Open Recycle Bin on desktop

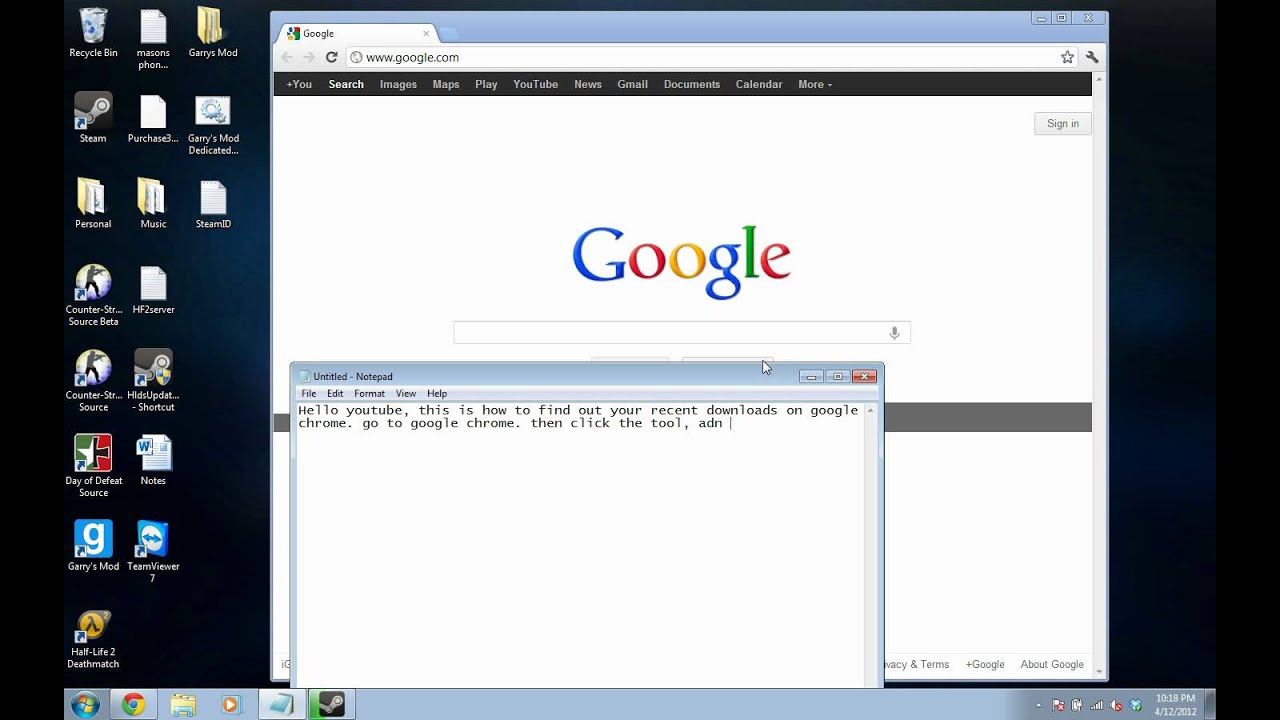click(93, 33)
